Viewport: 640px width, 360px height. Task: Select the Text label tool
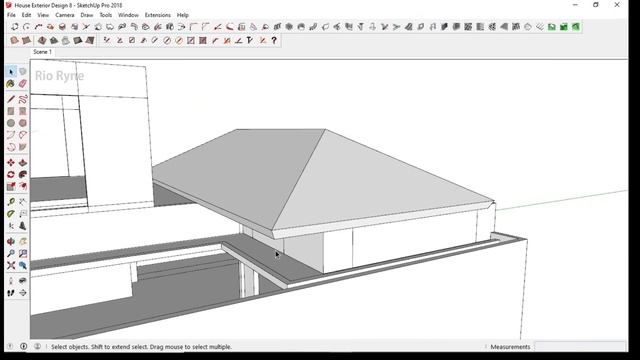[x=23, y=214]
